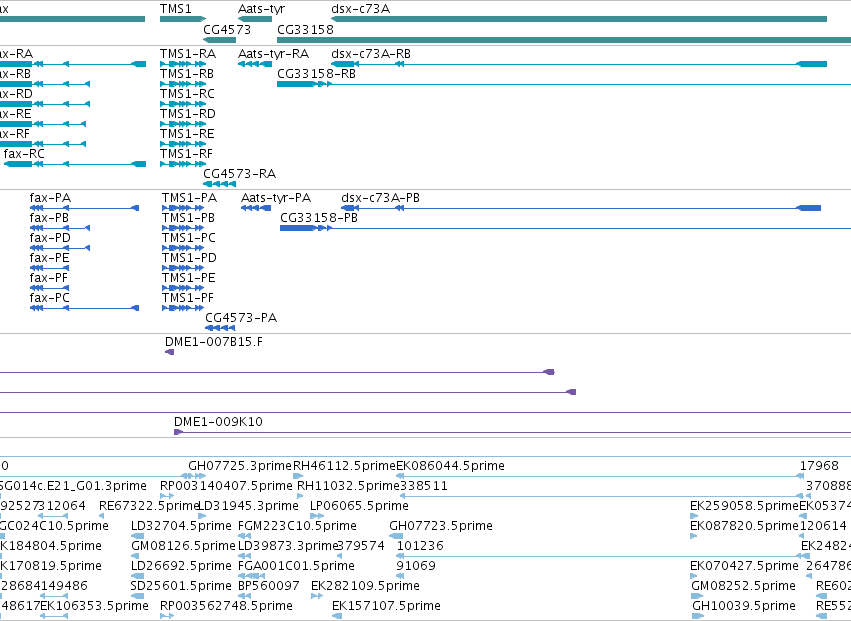Select the teal gene bar under CG4573
The height and width of the screenshot is (621, 851).
(x=219, y=40)
